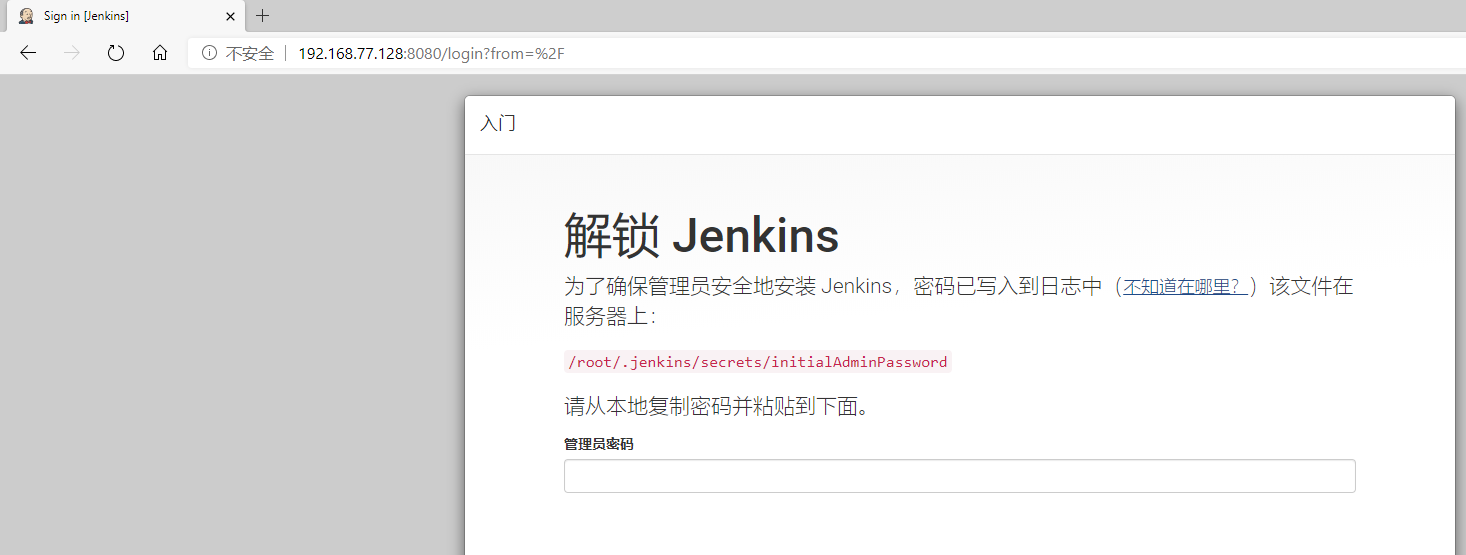Click the 请从本地复制密码并粘贴到下面 instruction text
Viewport: 1466px width, 555px height.
[717, 407]
